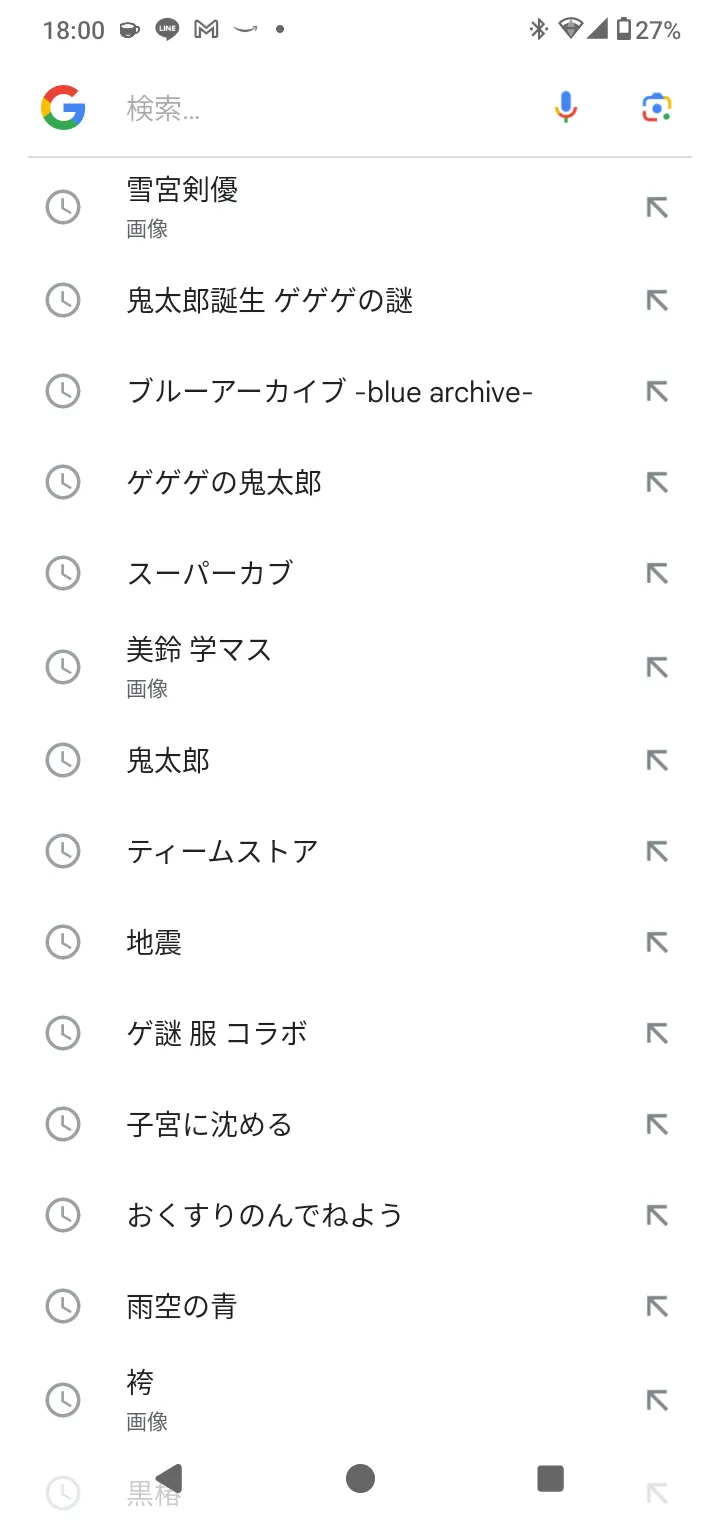Tap the おくすりのんでねよう history entry
The width and height of the screenshot is (720, 1520).
pos(264,1215)
